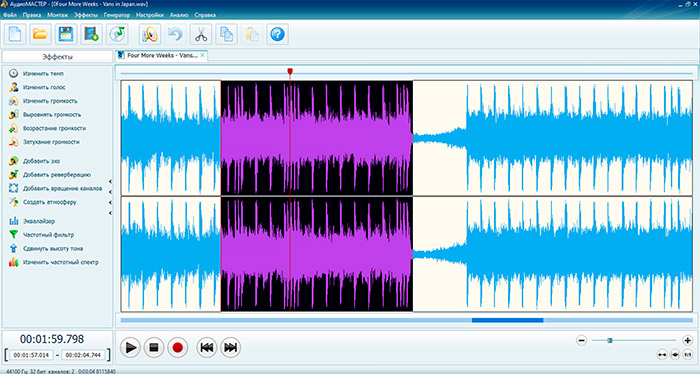Open the Генератор menu
The width and height of the screenshot is (700, 374).
tap(117, 15)
